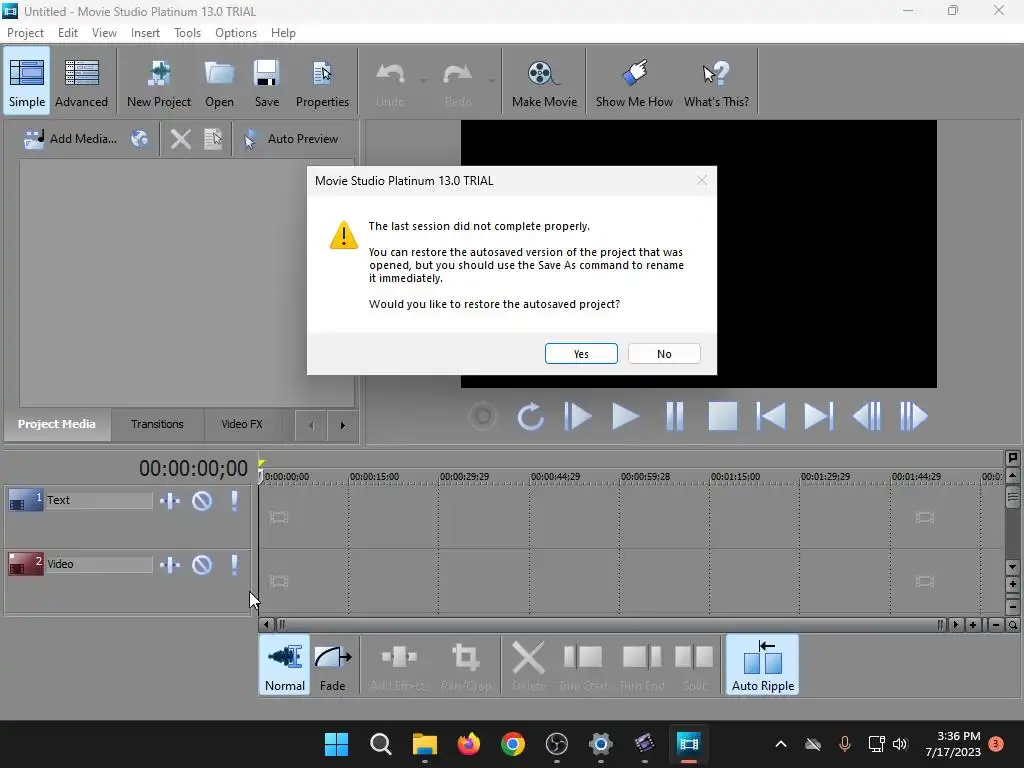Open the Undo history dropdown arrow
The width and height of the screenshot is (1024, 768).
(423, 81)
